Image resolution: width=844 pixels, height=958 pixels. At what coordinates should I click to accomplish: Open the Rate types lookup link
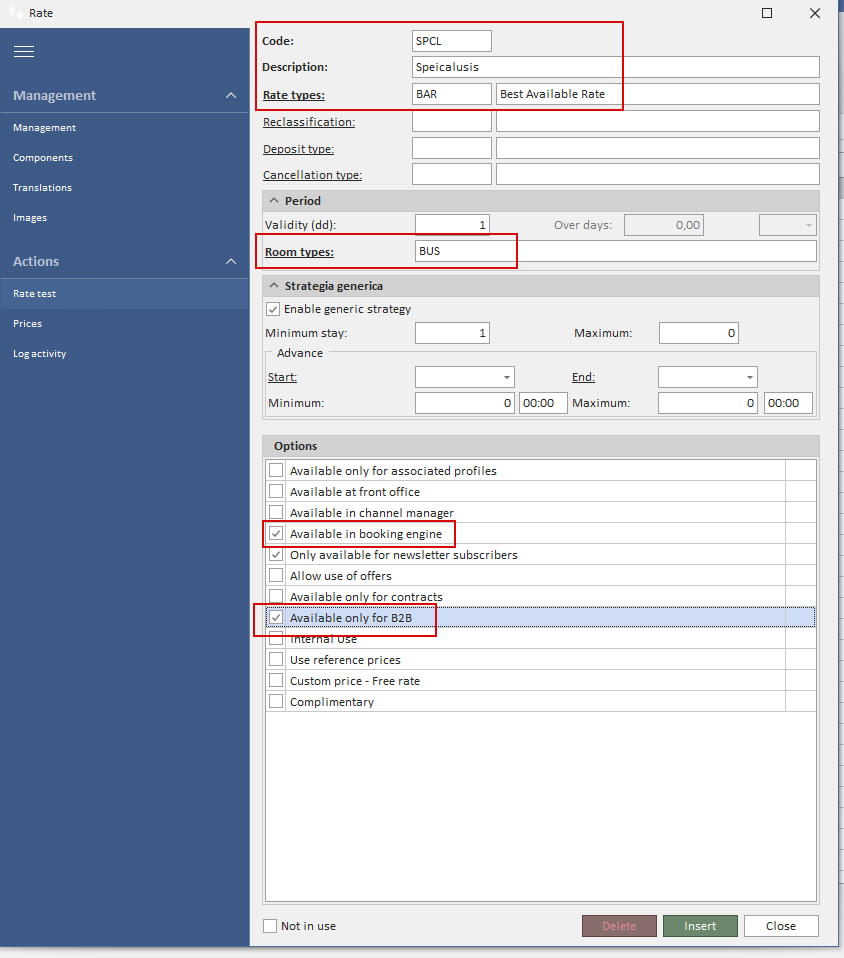coord(294,95)
